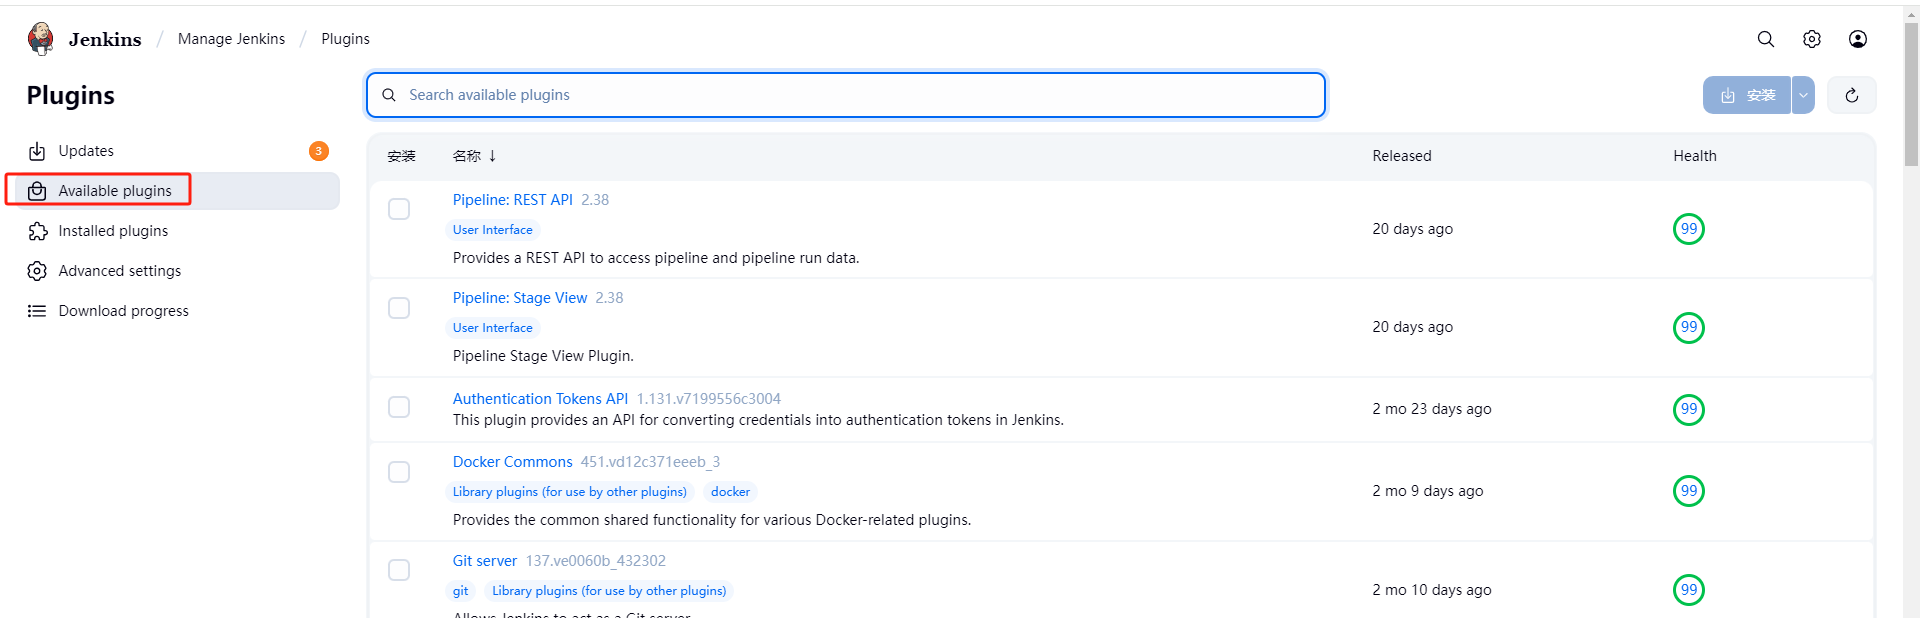This screenshot has width=1920, height=618.
Task: Click version text 137.ve0060b_432302
Action: (596, 561)
